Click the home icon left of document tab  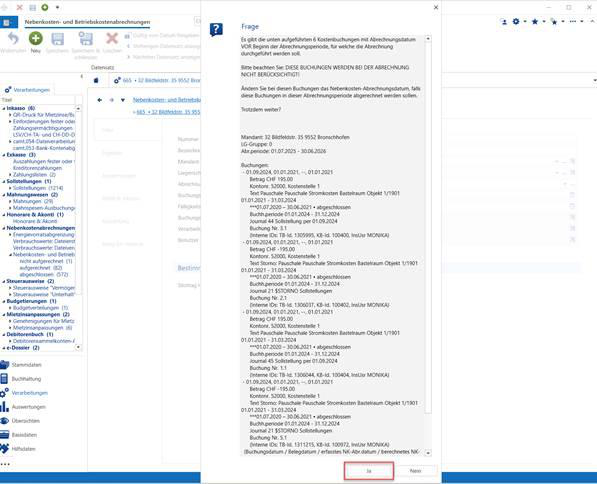96,80
